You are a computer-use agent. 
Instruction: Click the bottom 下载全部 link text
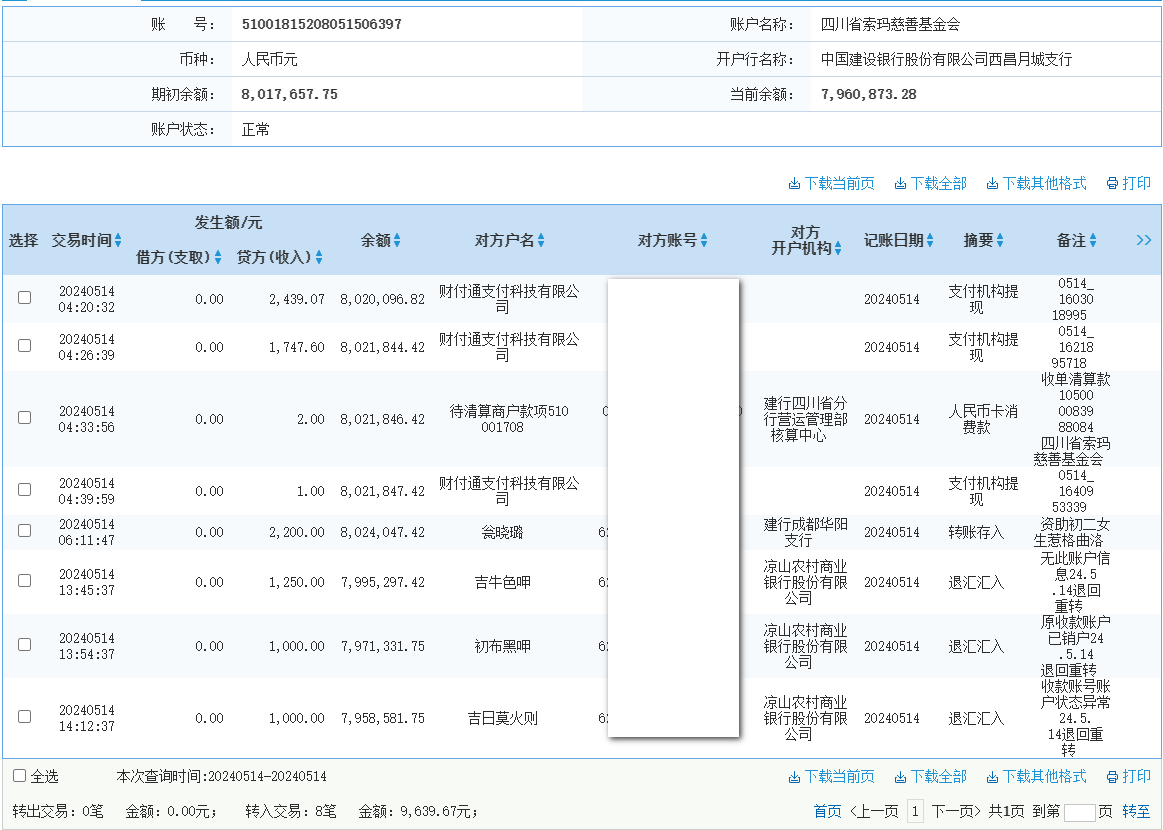(x=938, y=777)
